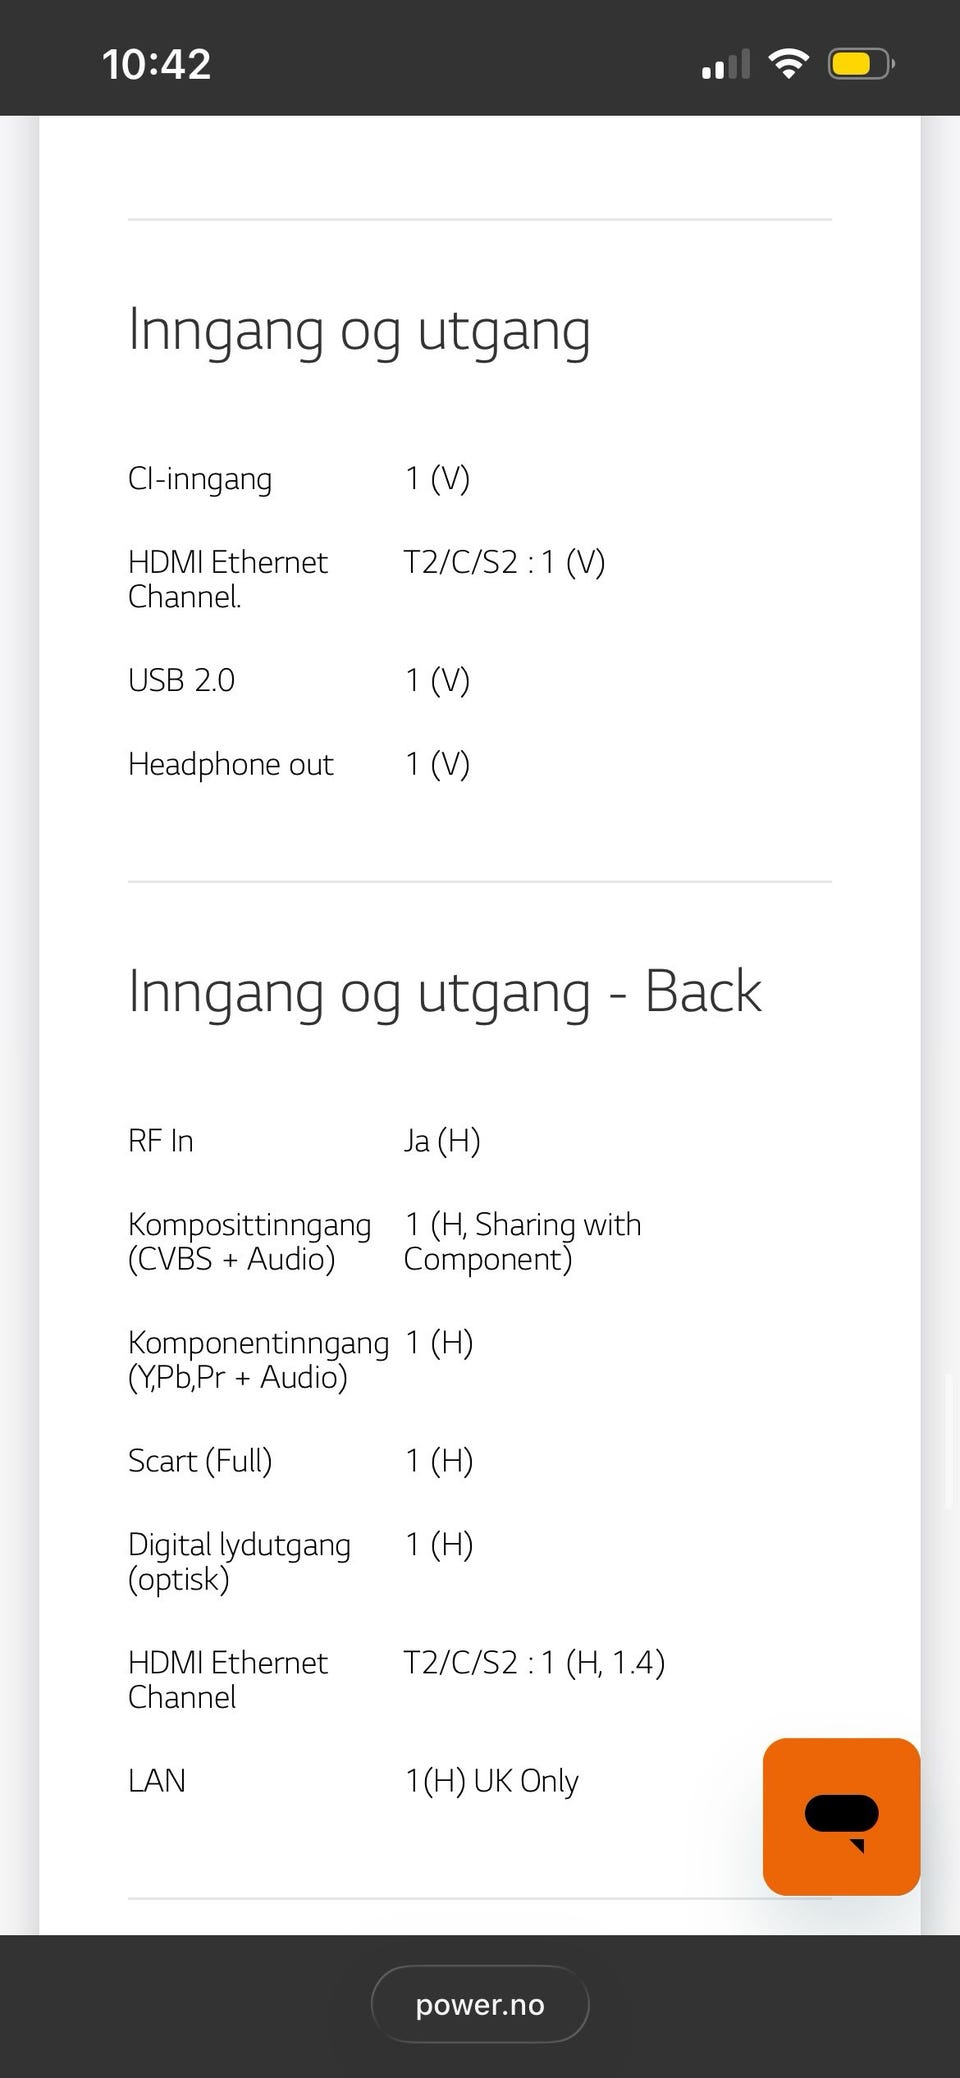Tap the cellular signal bars icon
This screenshot has width=960, height=2078.
click(726, 65)
